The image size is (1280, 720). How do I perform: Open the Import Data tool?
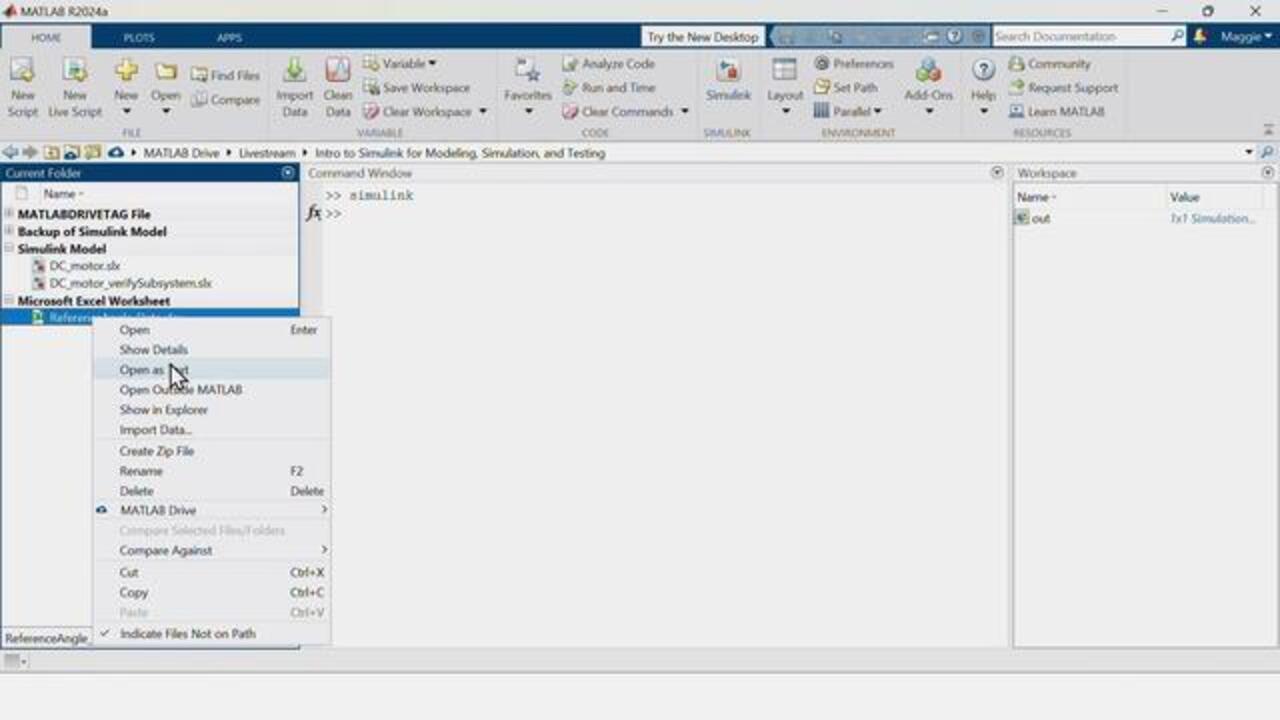[x=294, y=72]
